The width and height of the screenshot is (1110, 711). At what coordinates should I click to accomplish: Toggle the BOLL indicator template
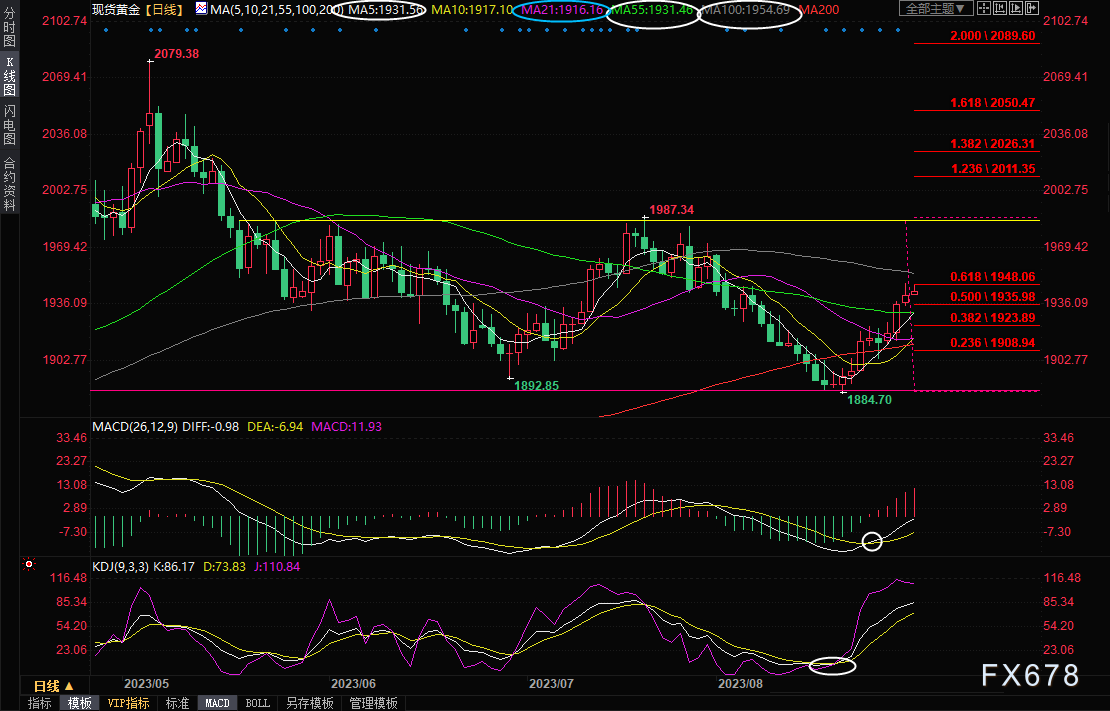pyautogui.click(x=257, y=703)
